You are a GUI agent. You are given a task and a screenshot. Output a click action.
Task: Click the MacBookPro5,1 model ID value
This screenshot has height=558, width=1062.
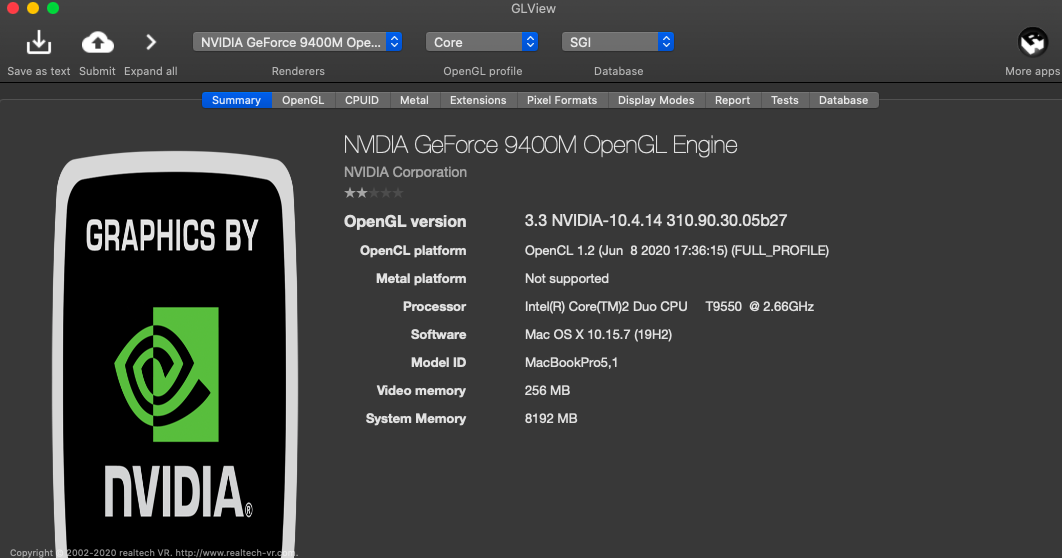click(x=571, y=363)
